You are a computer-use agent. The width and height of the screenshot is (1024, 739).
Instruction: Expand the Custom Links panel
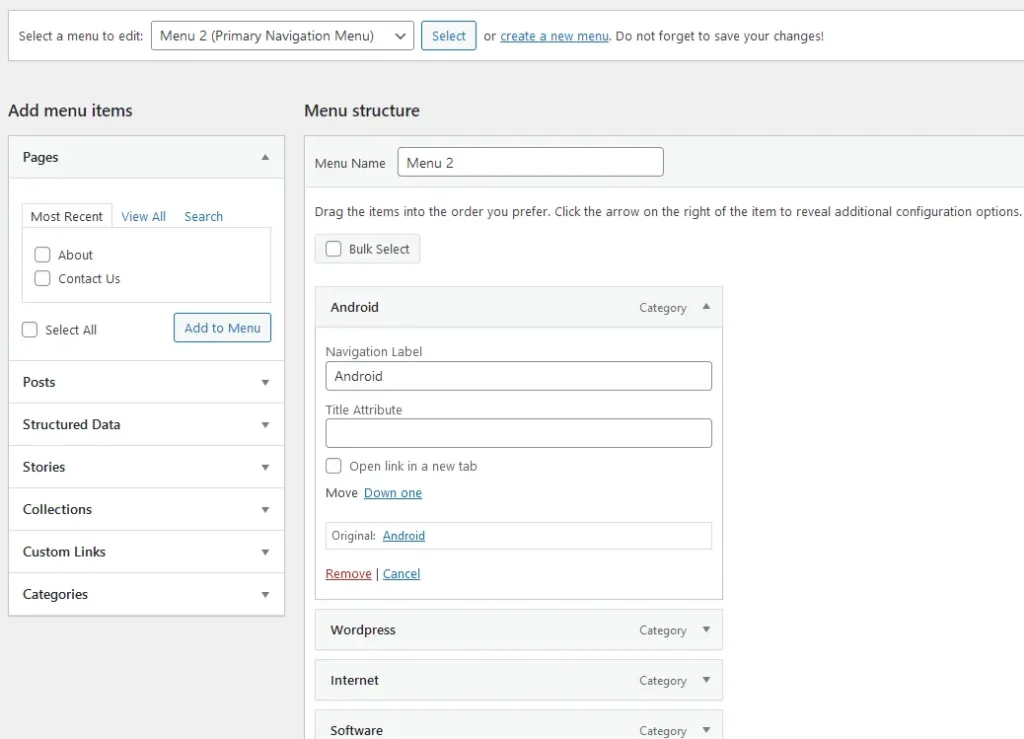[146, 552]
